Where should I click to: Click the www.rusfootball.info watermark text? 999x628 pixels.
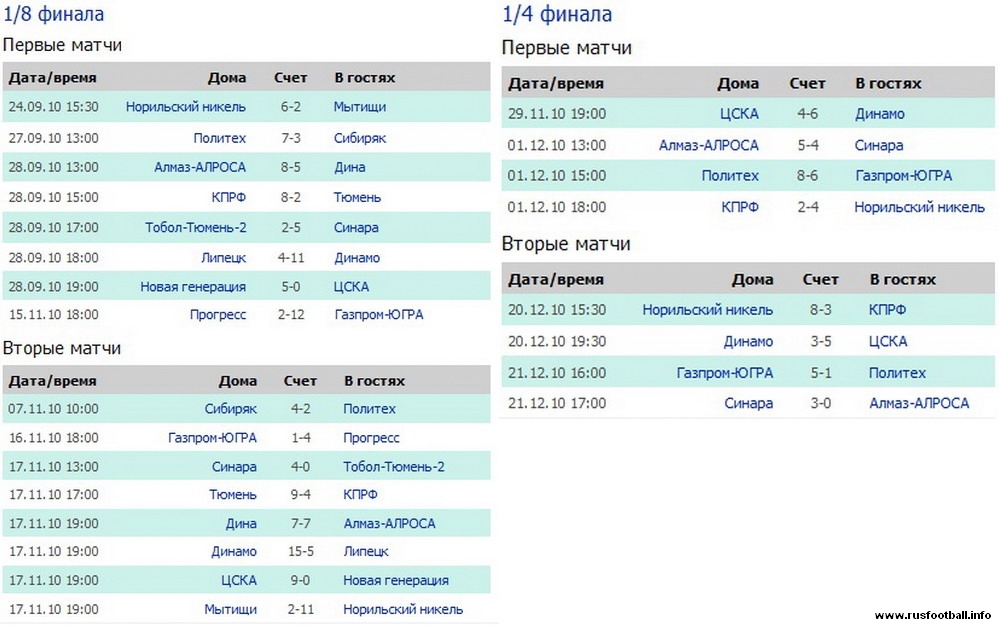click(x=932, y=615)
